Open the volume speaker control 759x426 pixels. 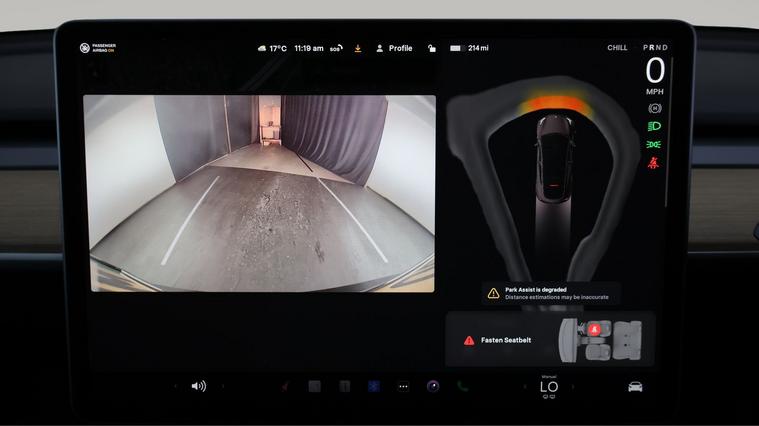tap(198, 386)
